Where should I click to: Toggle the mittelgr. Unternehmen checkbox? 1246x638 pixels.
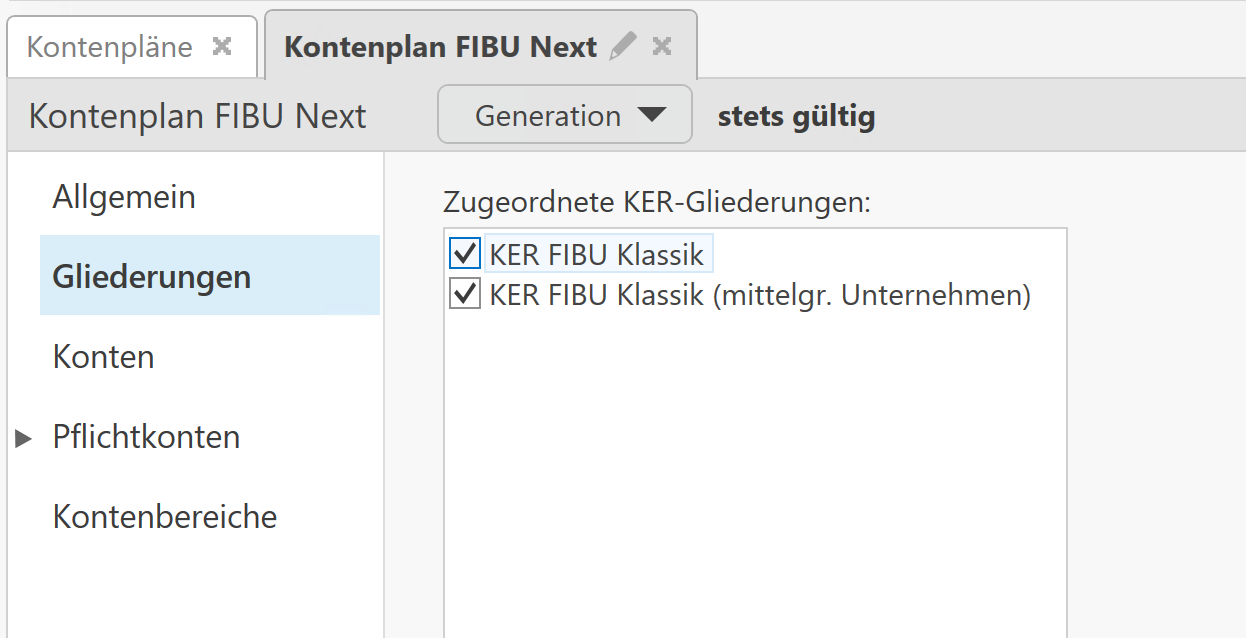point(465,294)
